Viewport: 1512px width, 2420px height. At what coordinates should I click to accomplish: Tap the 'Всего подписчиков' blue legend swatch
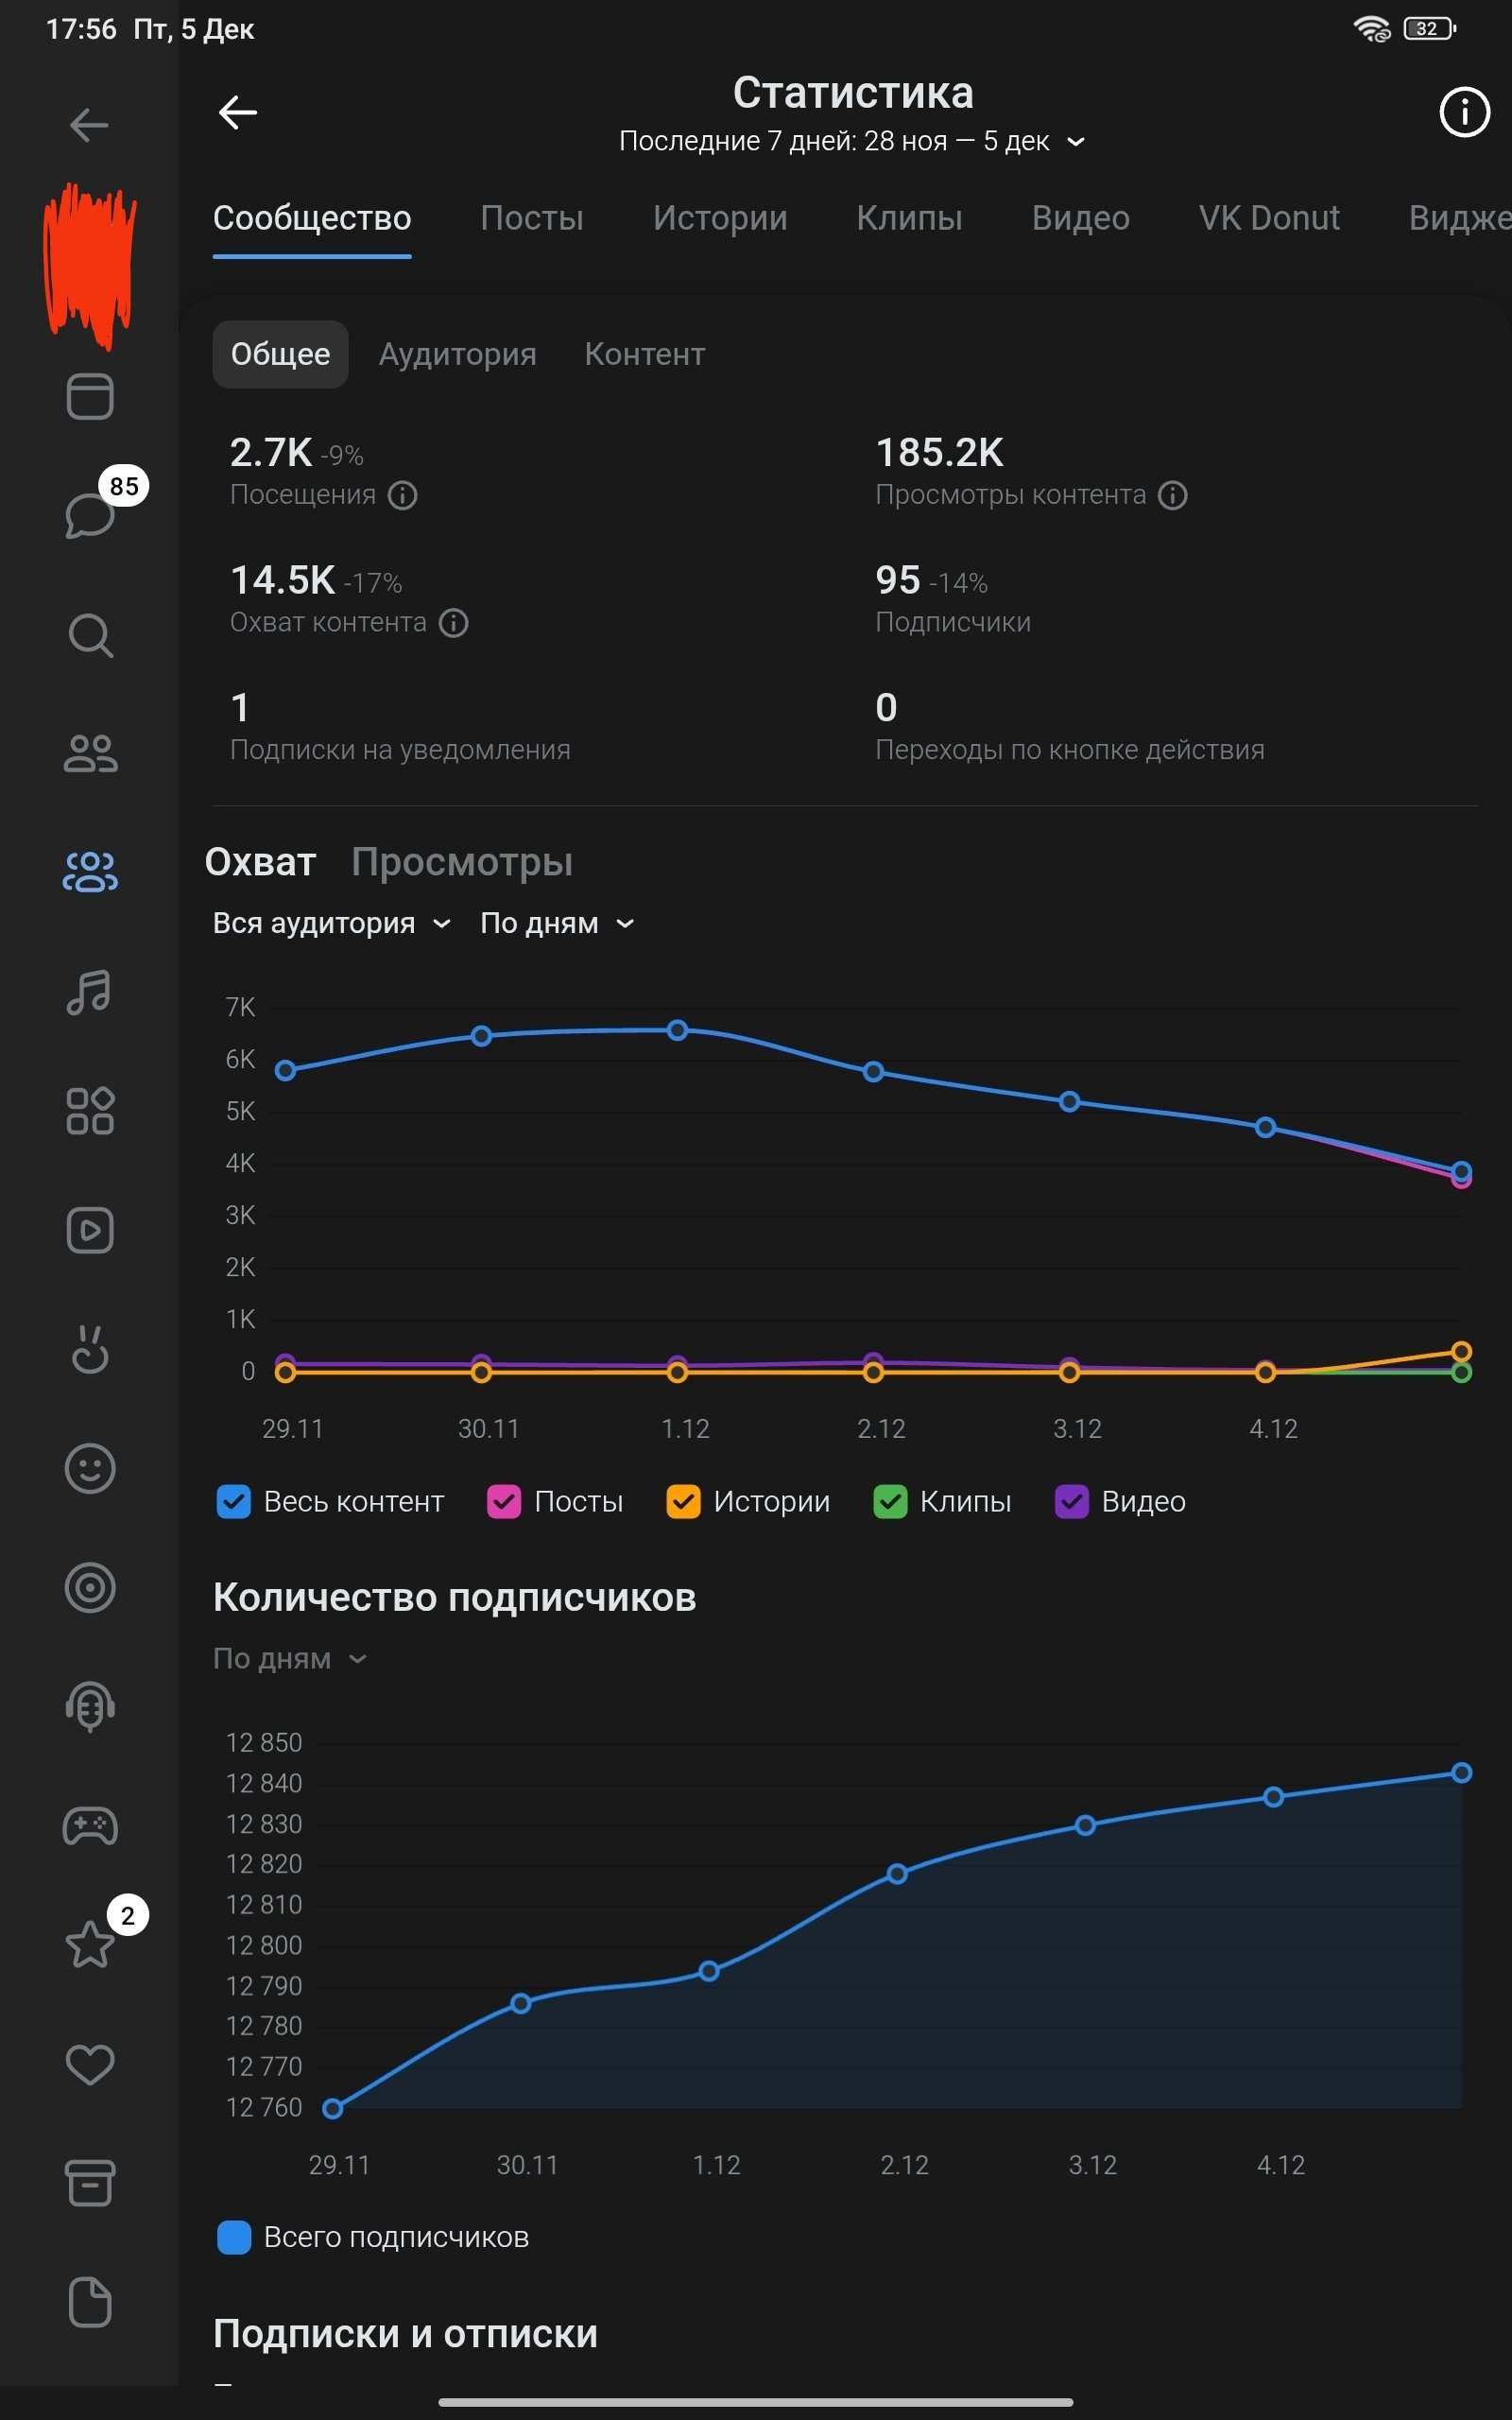tap(234, 2237)
